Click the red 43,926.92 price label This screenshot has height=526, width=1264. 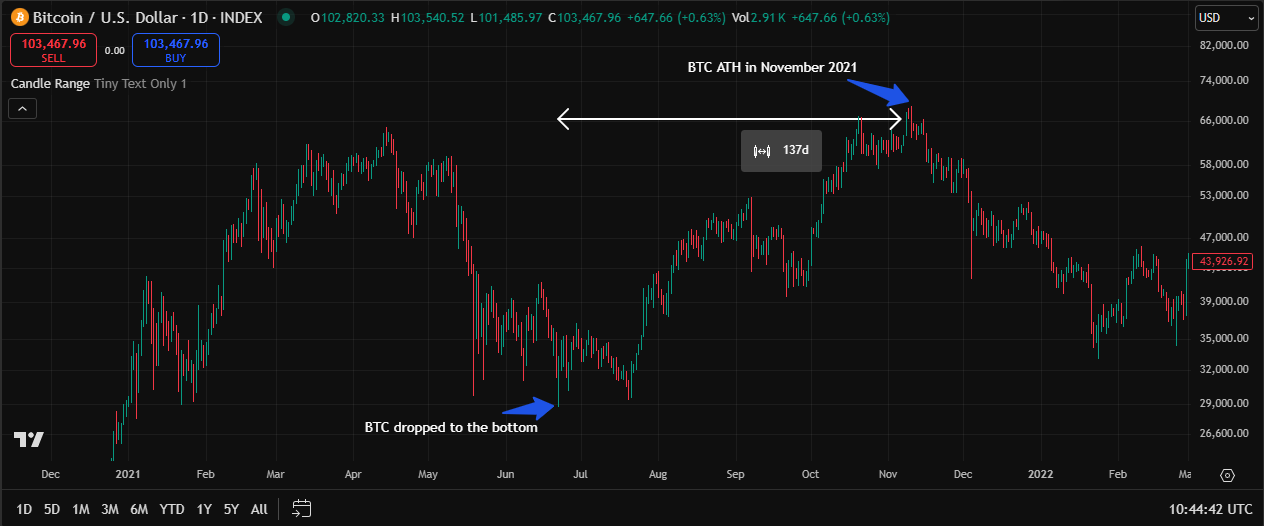pyautogui.click(x=1225, y=261)
